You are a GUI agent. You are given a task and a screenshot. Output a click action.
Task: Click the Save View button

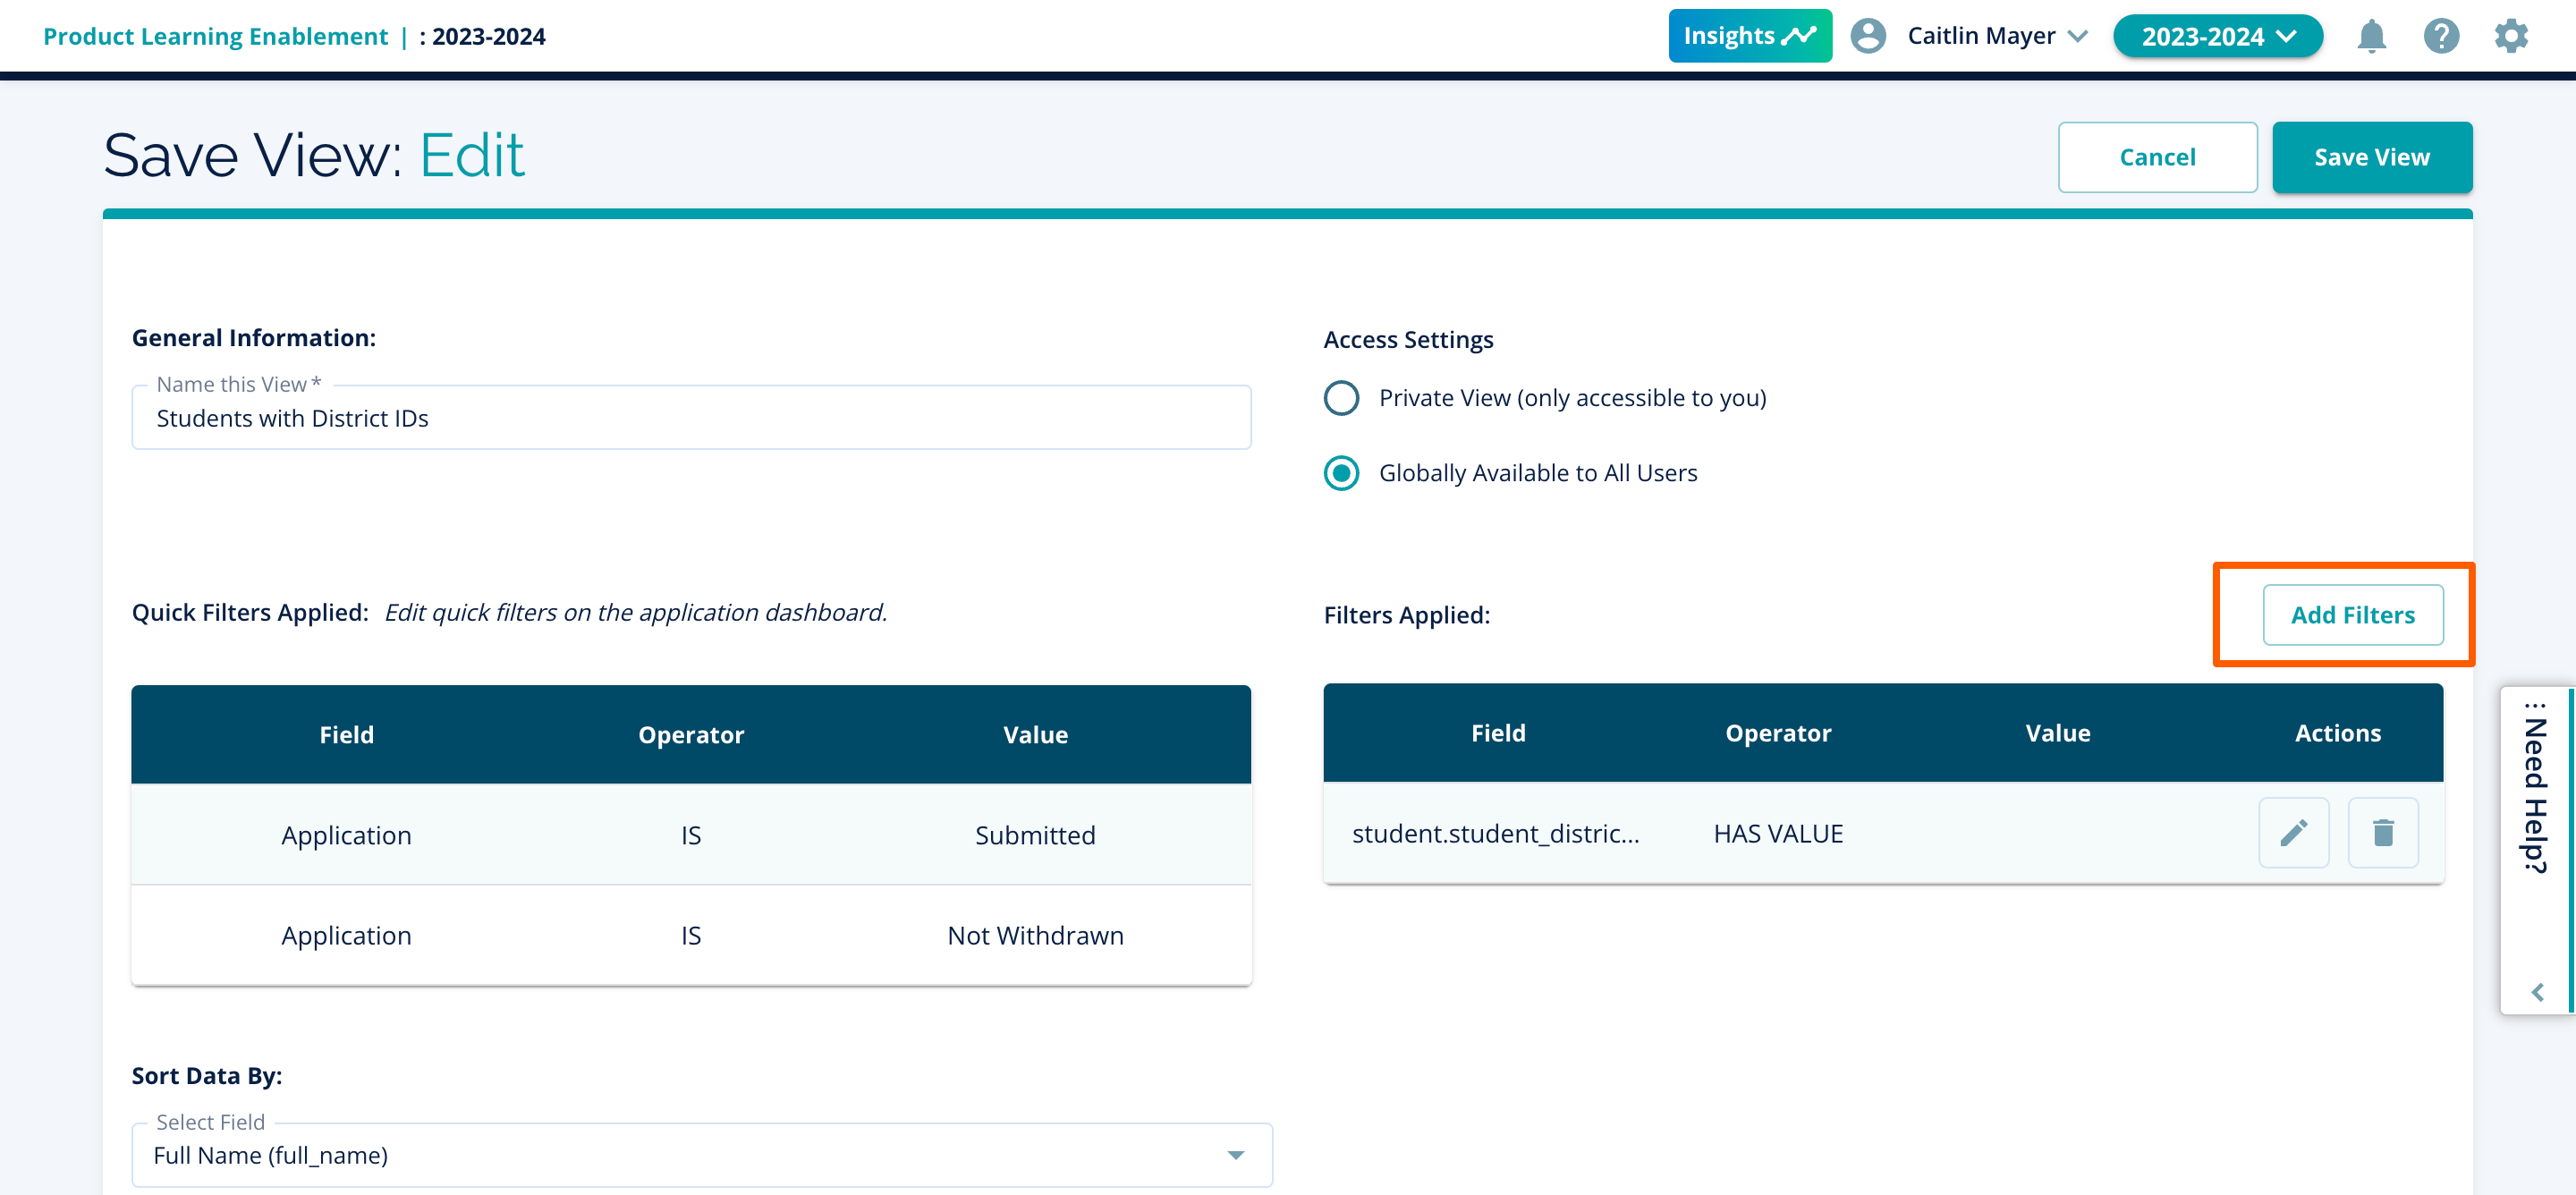[x=2371, y=157]
